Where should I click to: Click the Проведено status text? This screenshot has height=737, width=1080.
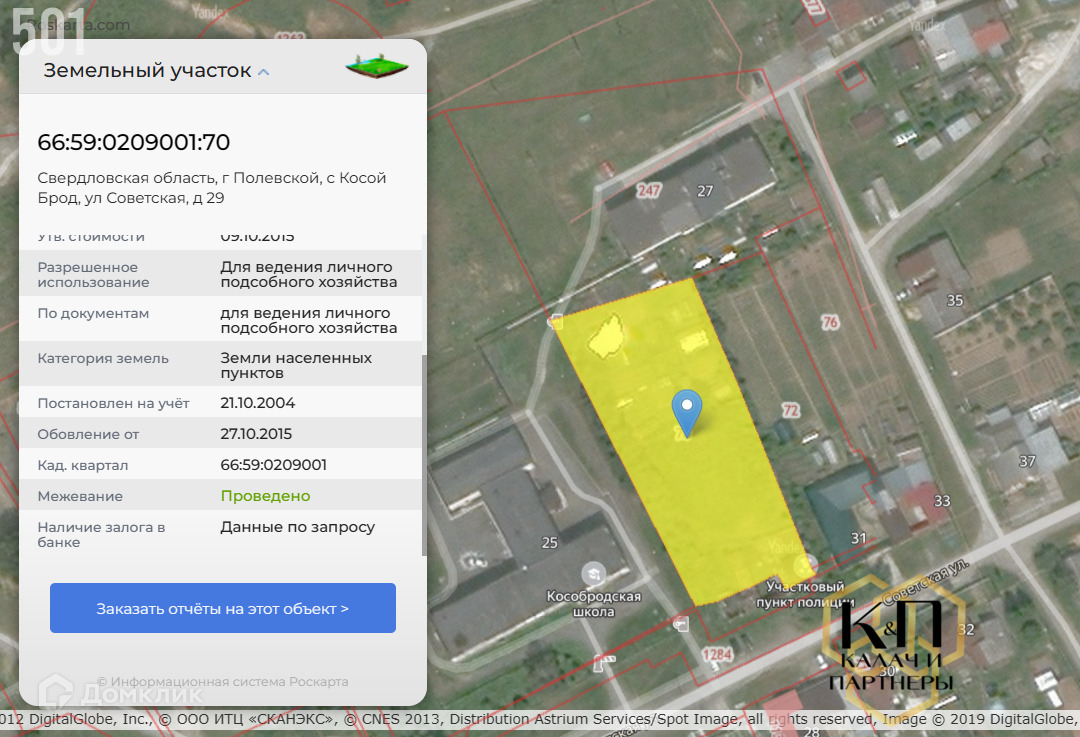[265, 496]
